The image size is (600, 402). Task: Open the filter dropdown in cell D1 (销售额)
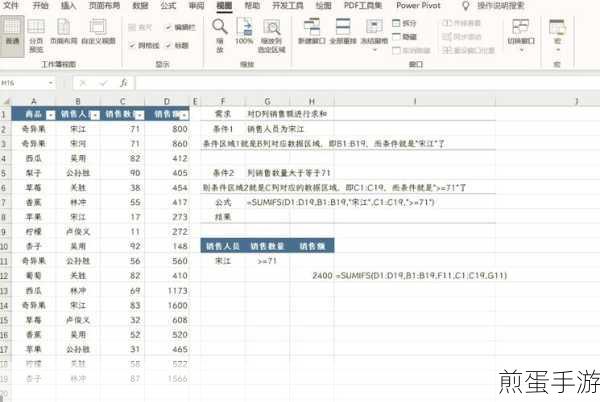click(x=184, y=115)
